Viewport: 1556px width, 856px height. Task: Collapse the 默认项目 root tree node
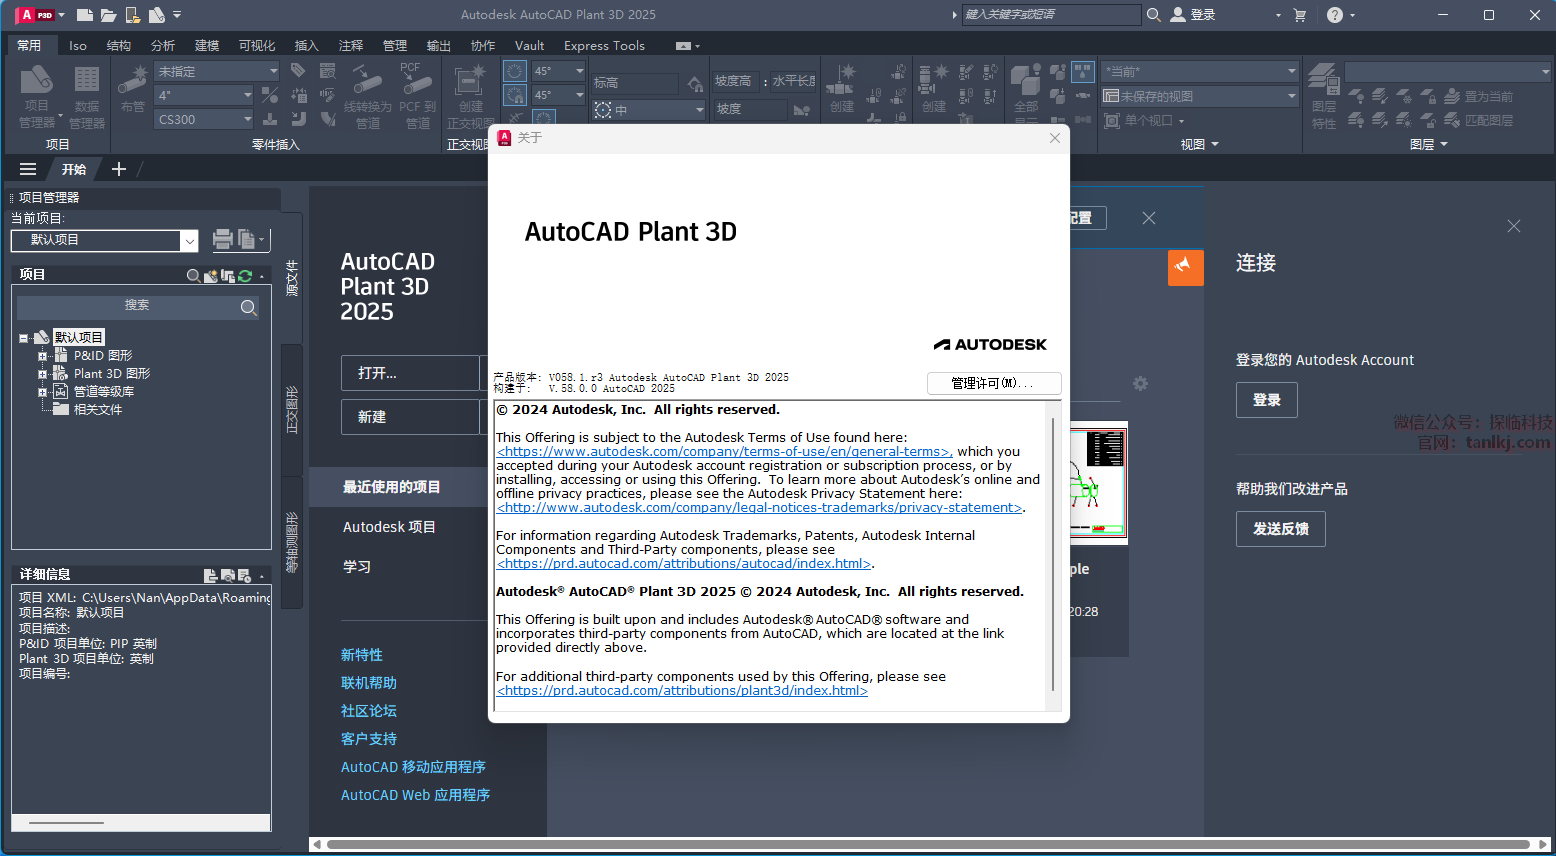coord(24,338)
